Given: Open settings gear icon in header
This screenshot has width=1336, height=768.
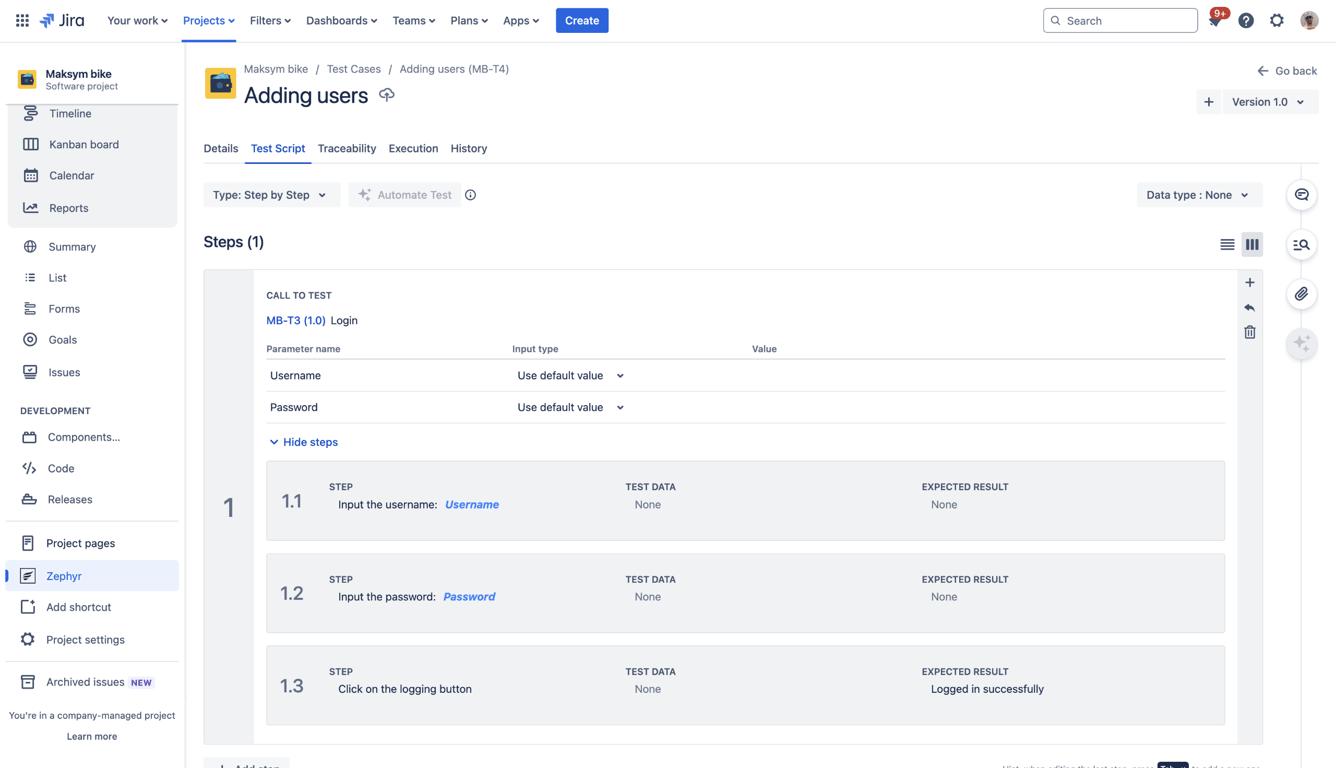Looking at the screenshot, I should 1277,20.
